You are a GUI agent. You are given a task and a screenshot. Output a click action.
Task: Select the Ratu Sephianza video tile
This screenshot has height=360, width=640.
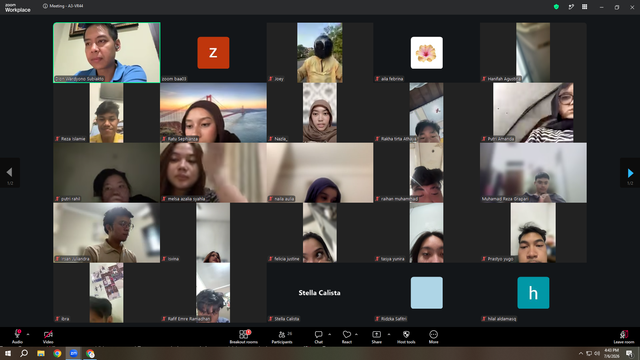coord(213,113)
